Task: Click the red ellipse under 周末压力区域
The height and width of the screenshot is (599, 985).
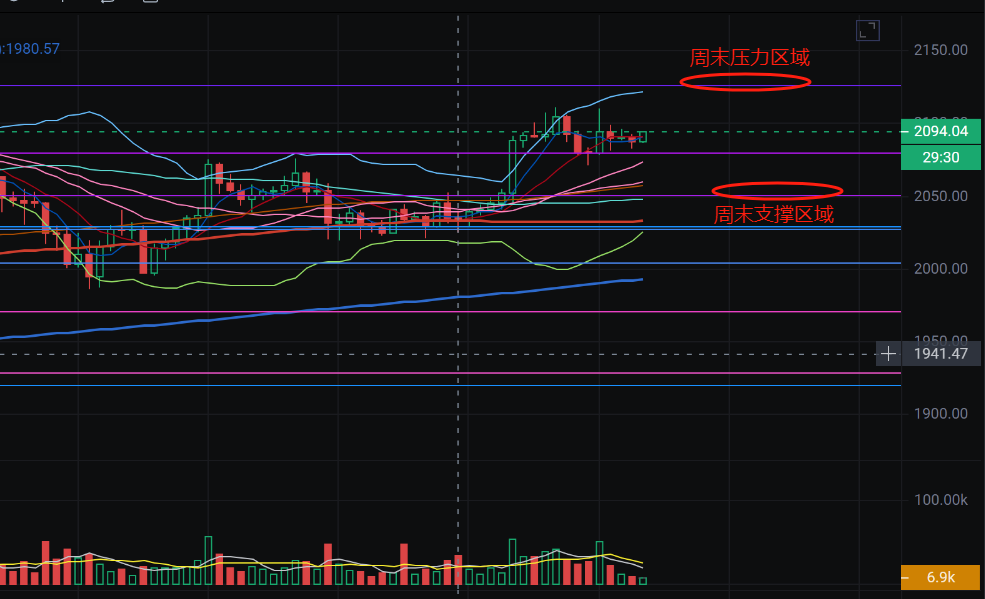Action: [745, 82]
